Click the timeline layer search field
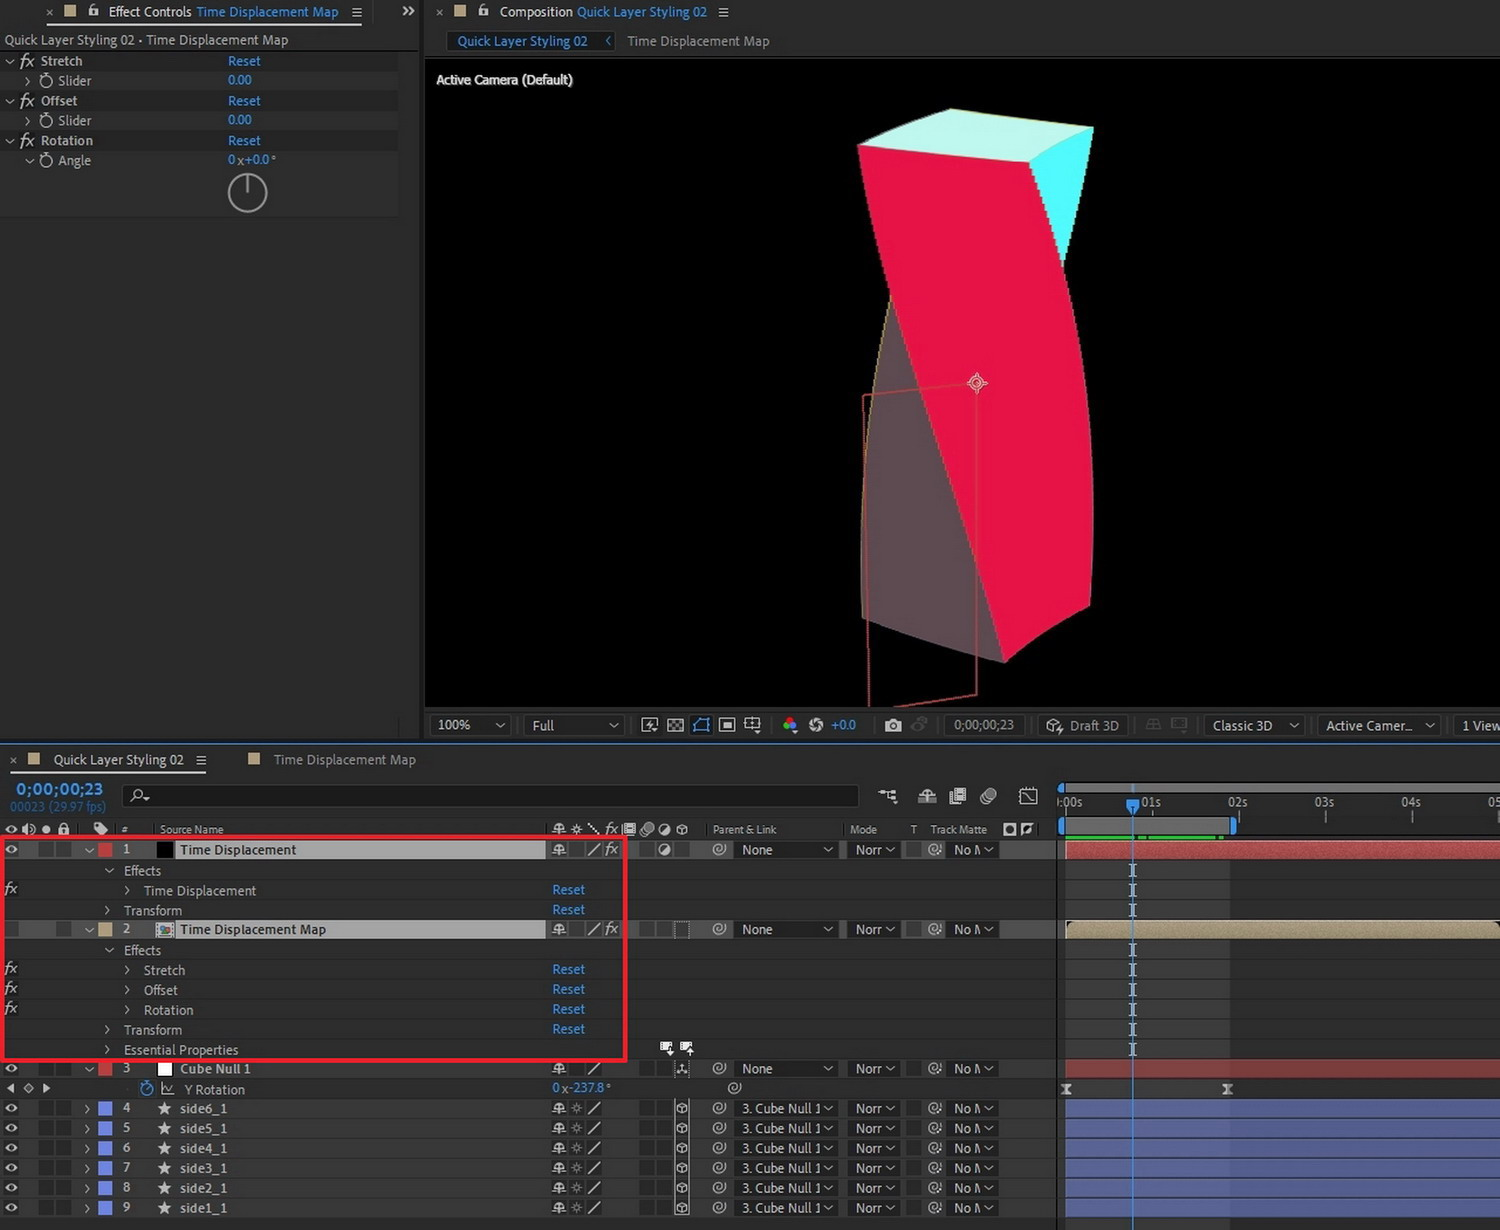The width and height of the screenshot is (1500, 1230). click(x=500, y=796)
